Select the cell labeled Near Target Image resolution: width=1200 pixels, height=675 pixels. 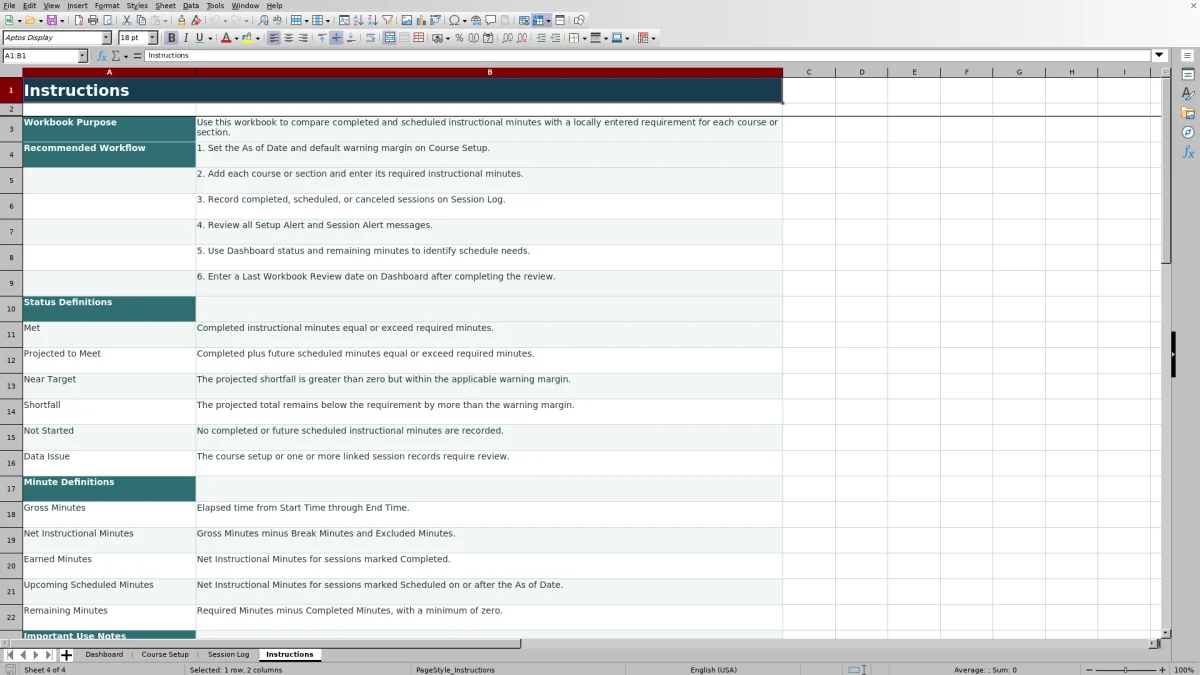pyautogui.click(x=109, y=386)
